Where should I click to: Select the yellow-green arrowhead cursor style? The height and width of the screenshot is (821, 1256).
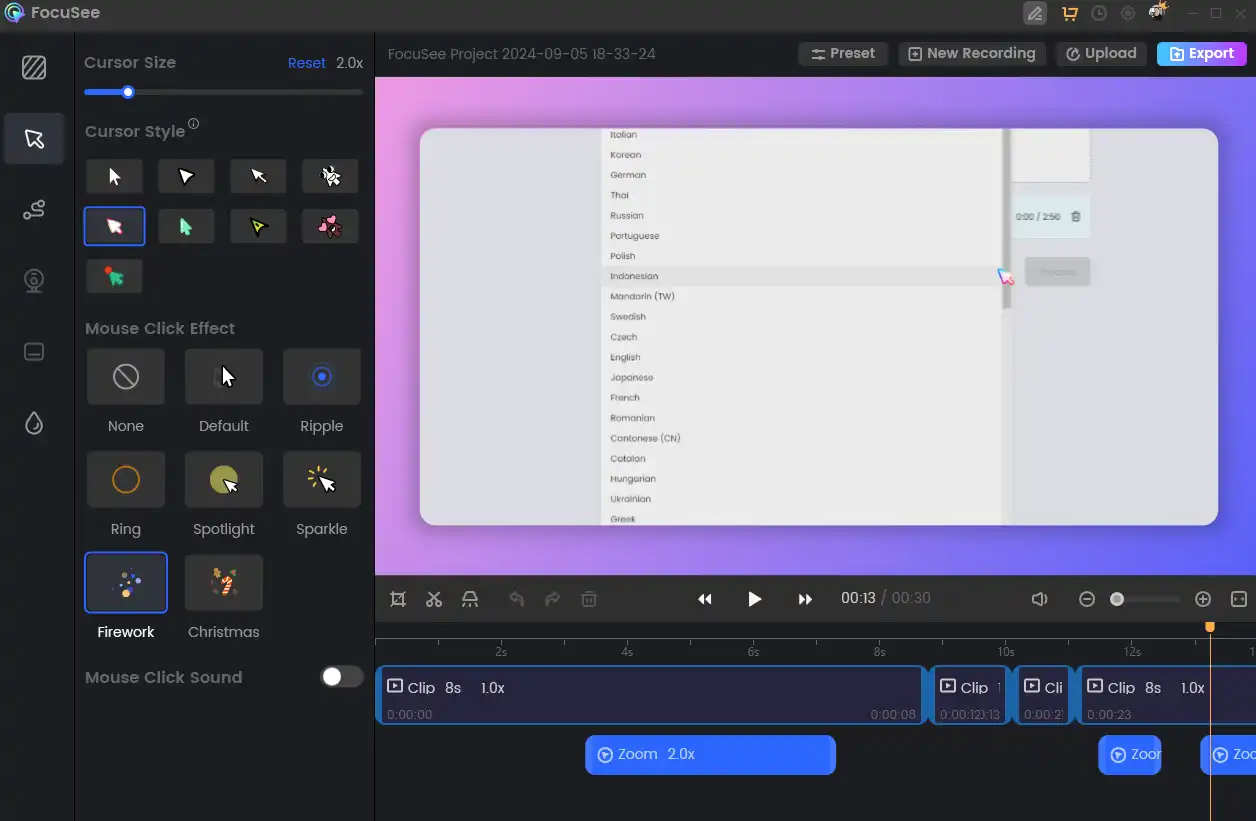(258, 226)
